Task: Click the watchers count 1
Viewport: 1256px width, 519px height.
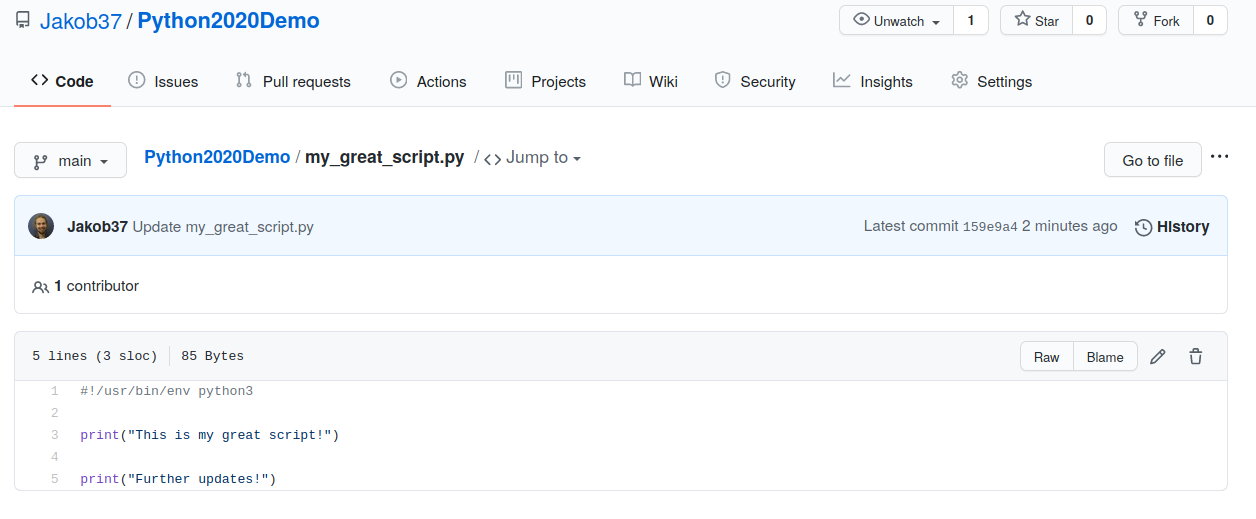Action: pyautogui.click(x=971, y=20)
